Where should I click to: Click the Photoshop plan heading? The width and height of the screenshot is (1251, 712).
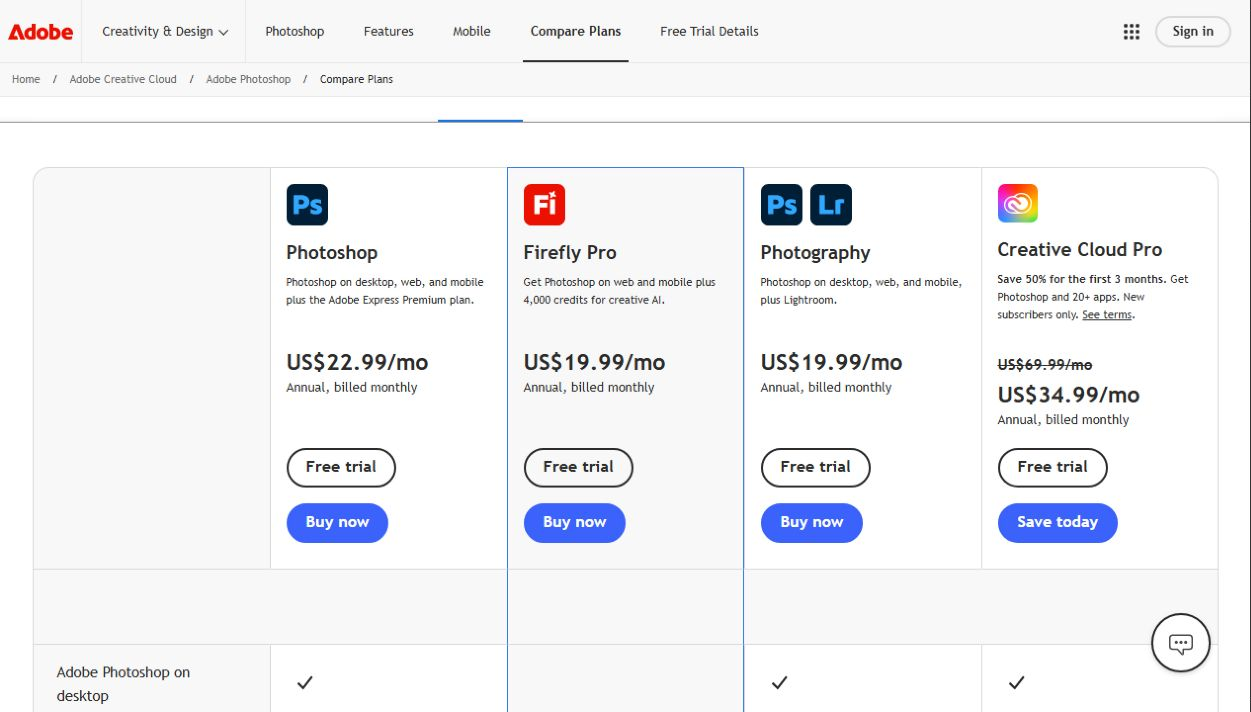coord(332,253)
